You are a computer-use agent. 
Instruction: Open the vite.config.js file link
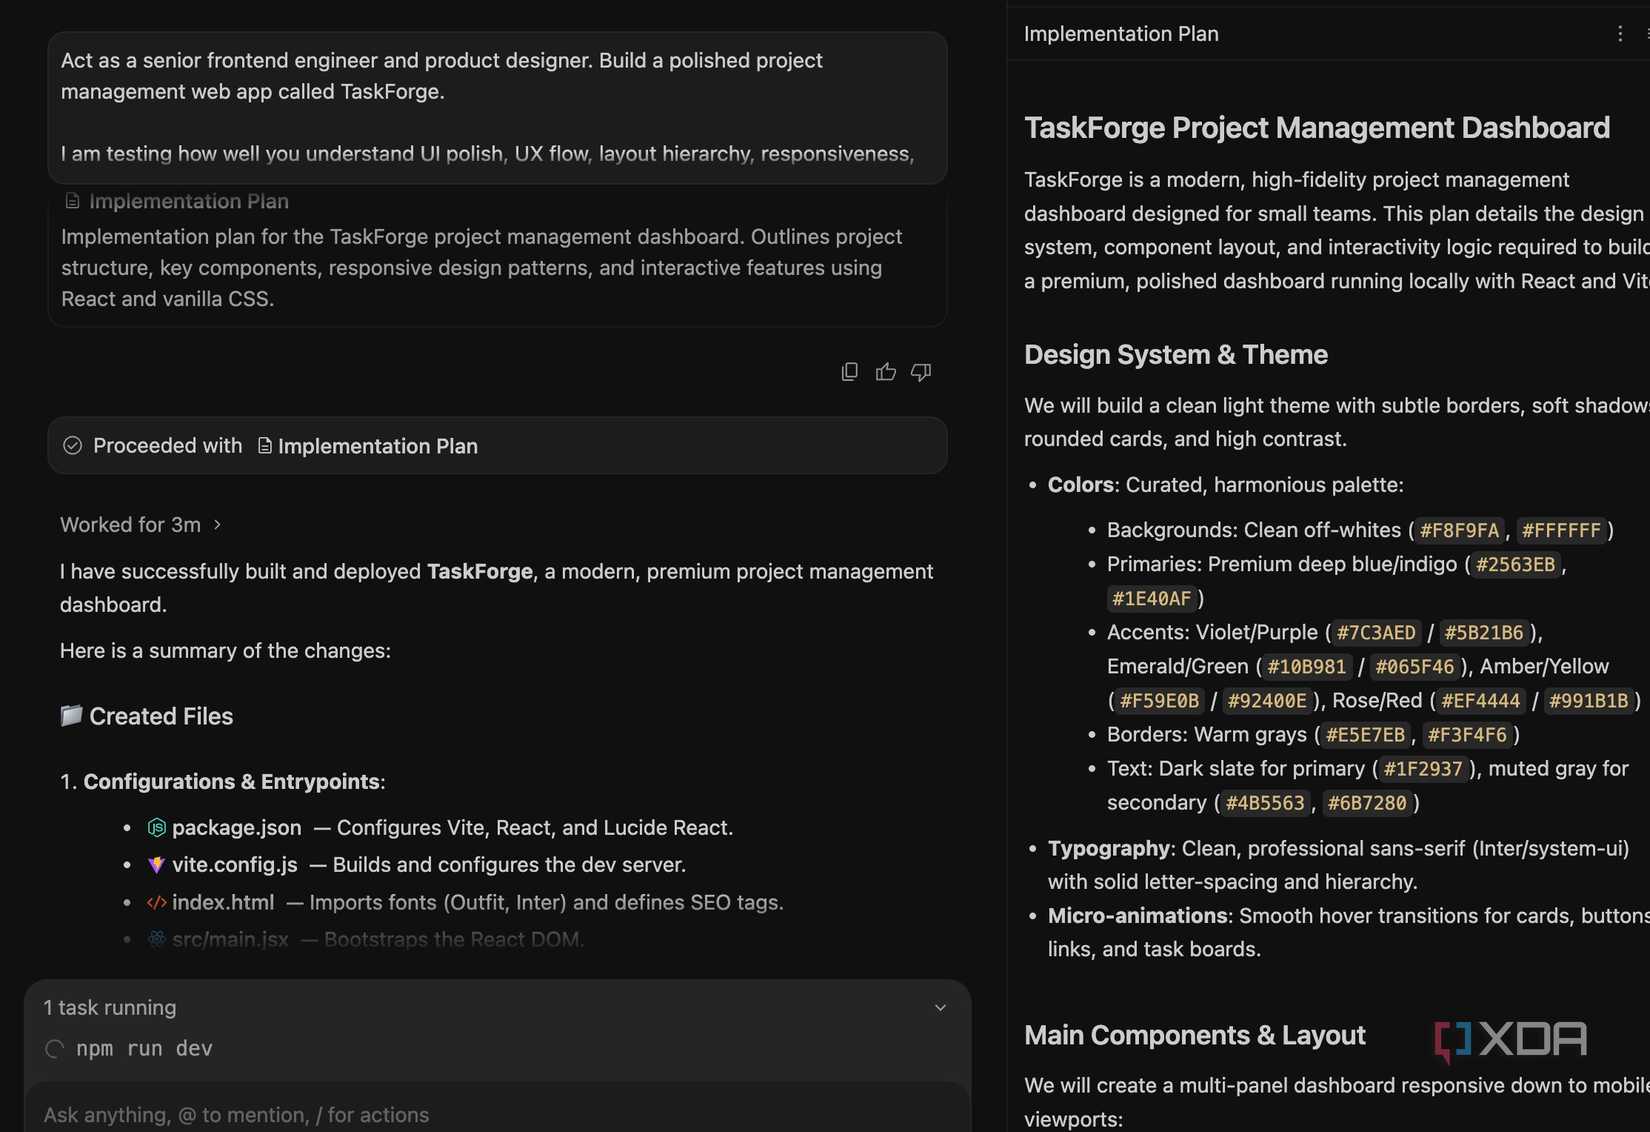(x=234, y=865)
